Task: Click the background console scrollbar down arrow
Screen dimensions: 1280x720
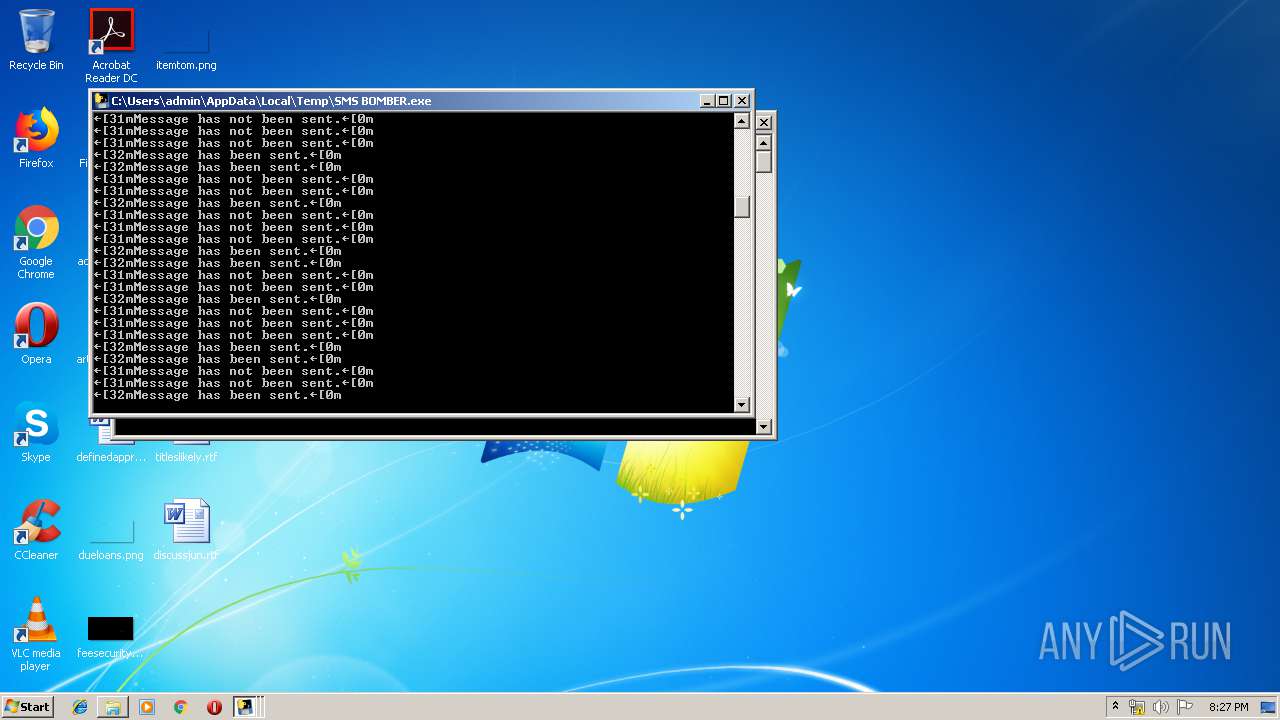Action: (x=764, y=427)
